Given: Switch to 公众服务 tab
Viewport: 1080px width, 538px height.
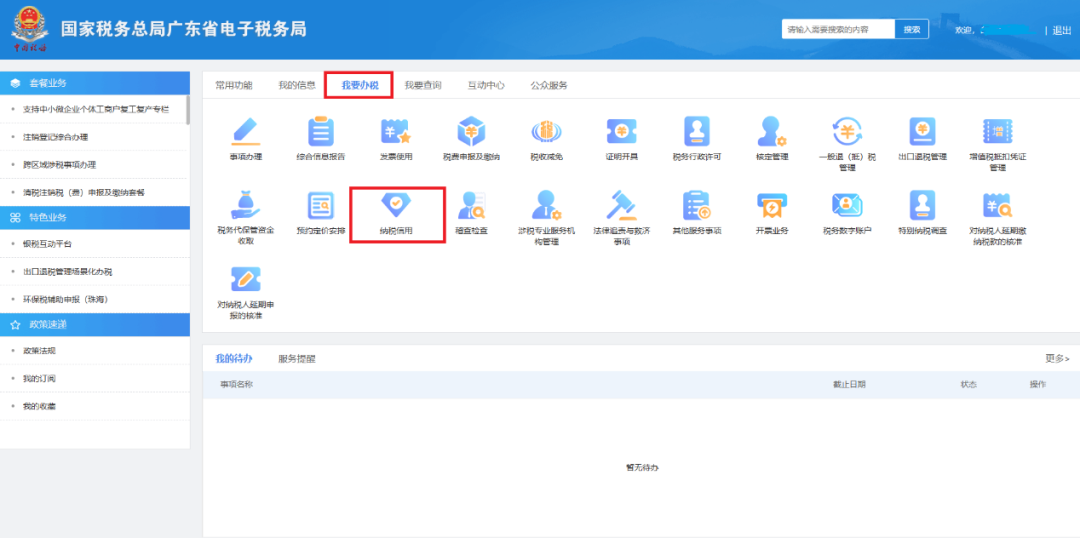Looking at the screenshot, I should point(549,85).
